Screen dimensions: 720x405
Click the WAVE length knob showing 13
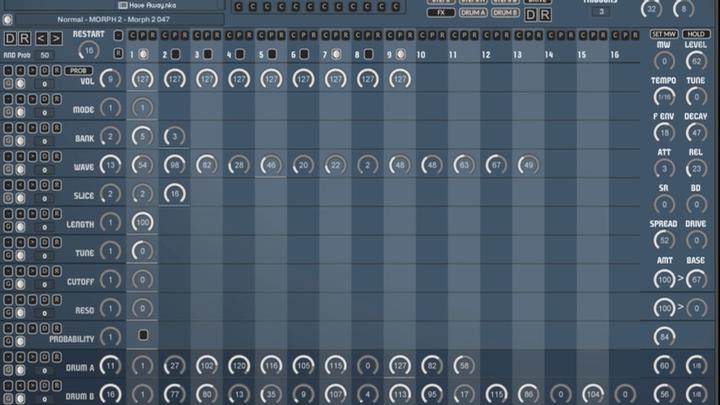pos(110,165)
